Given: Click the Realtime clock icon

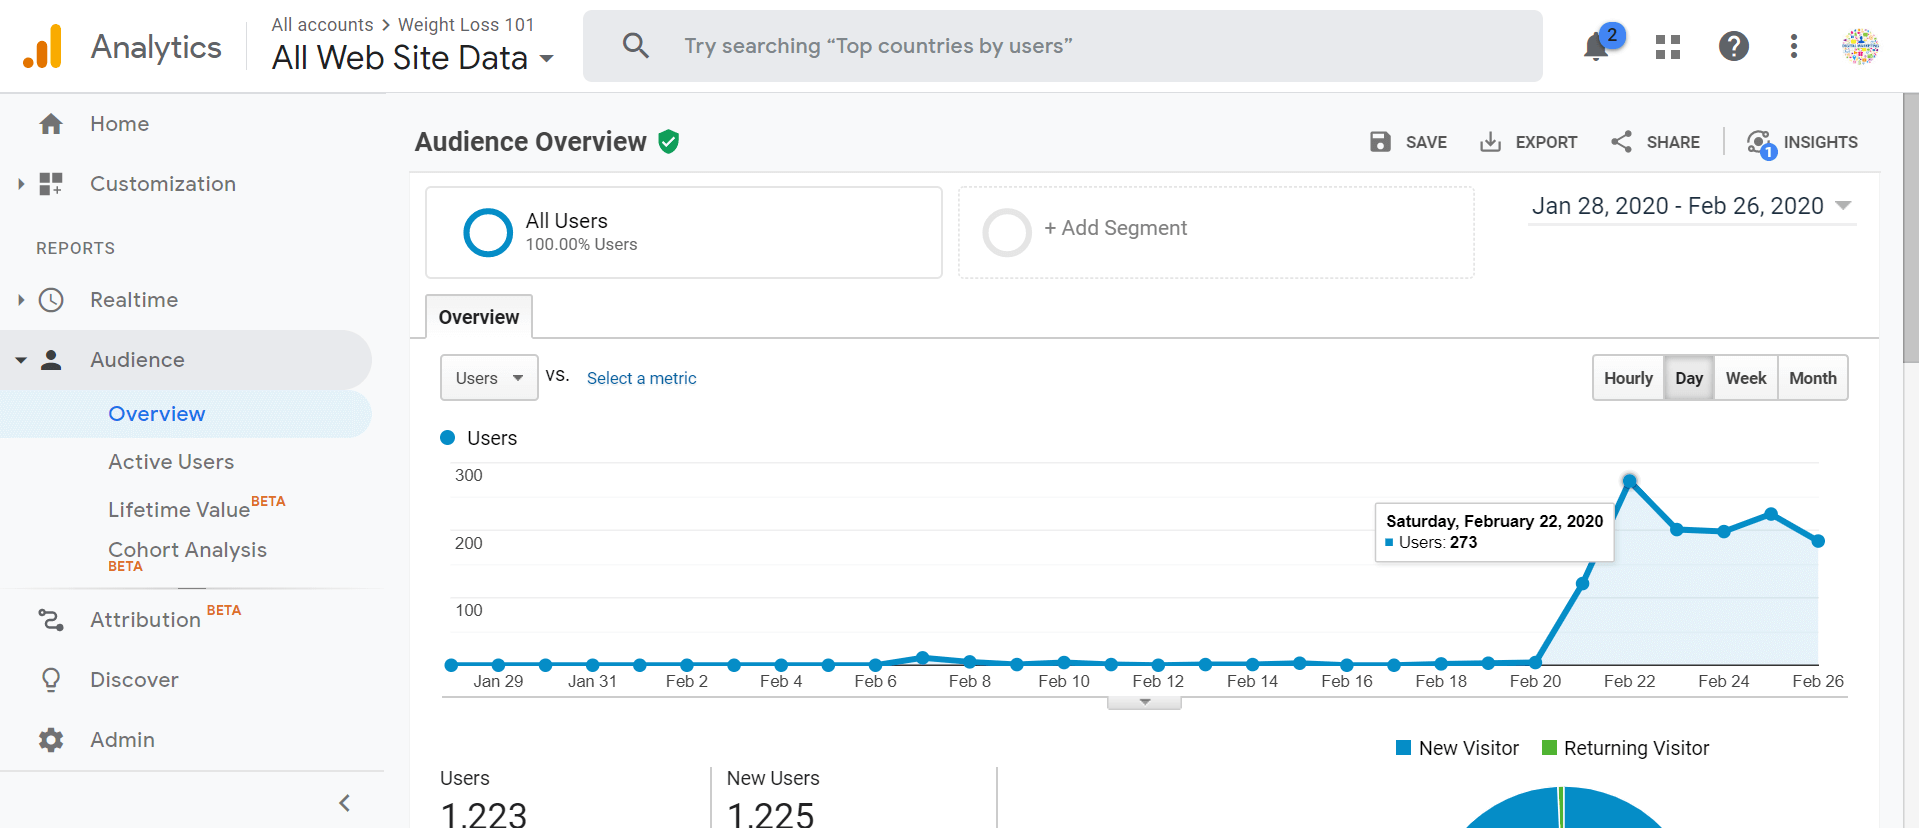Looking at the screenshot, I should pos(51,300).
